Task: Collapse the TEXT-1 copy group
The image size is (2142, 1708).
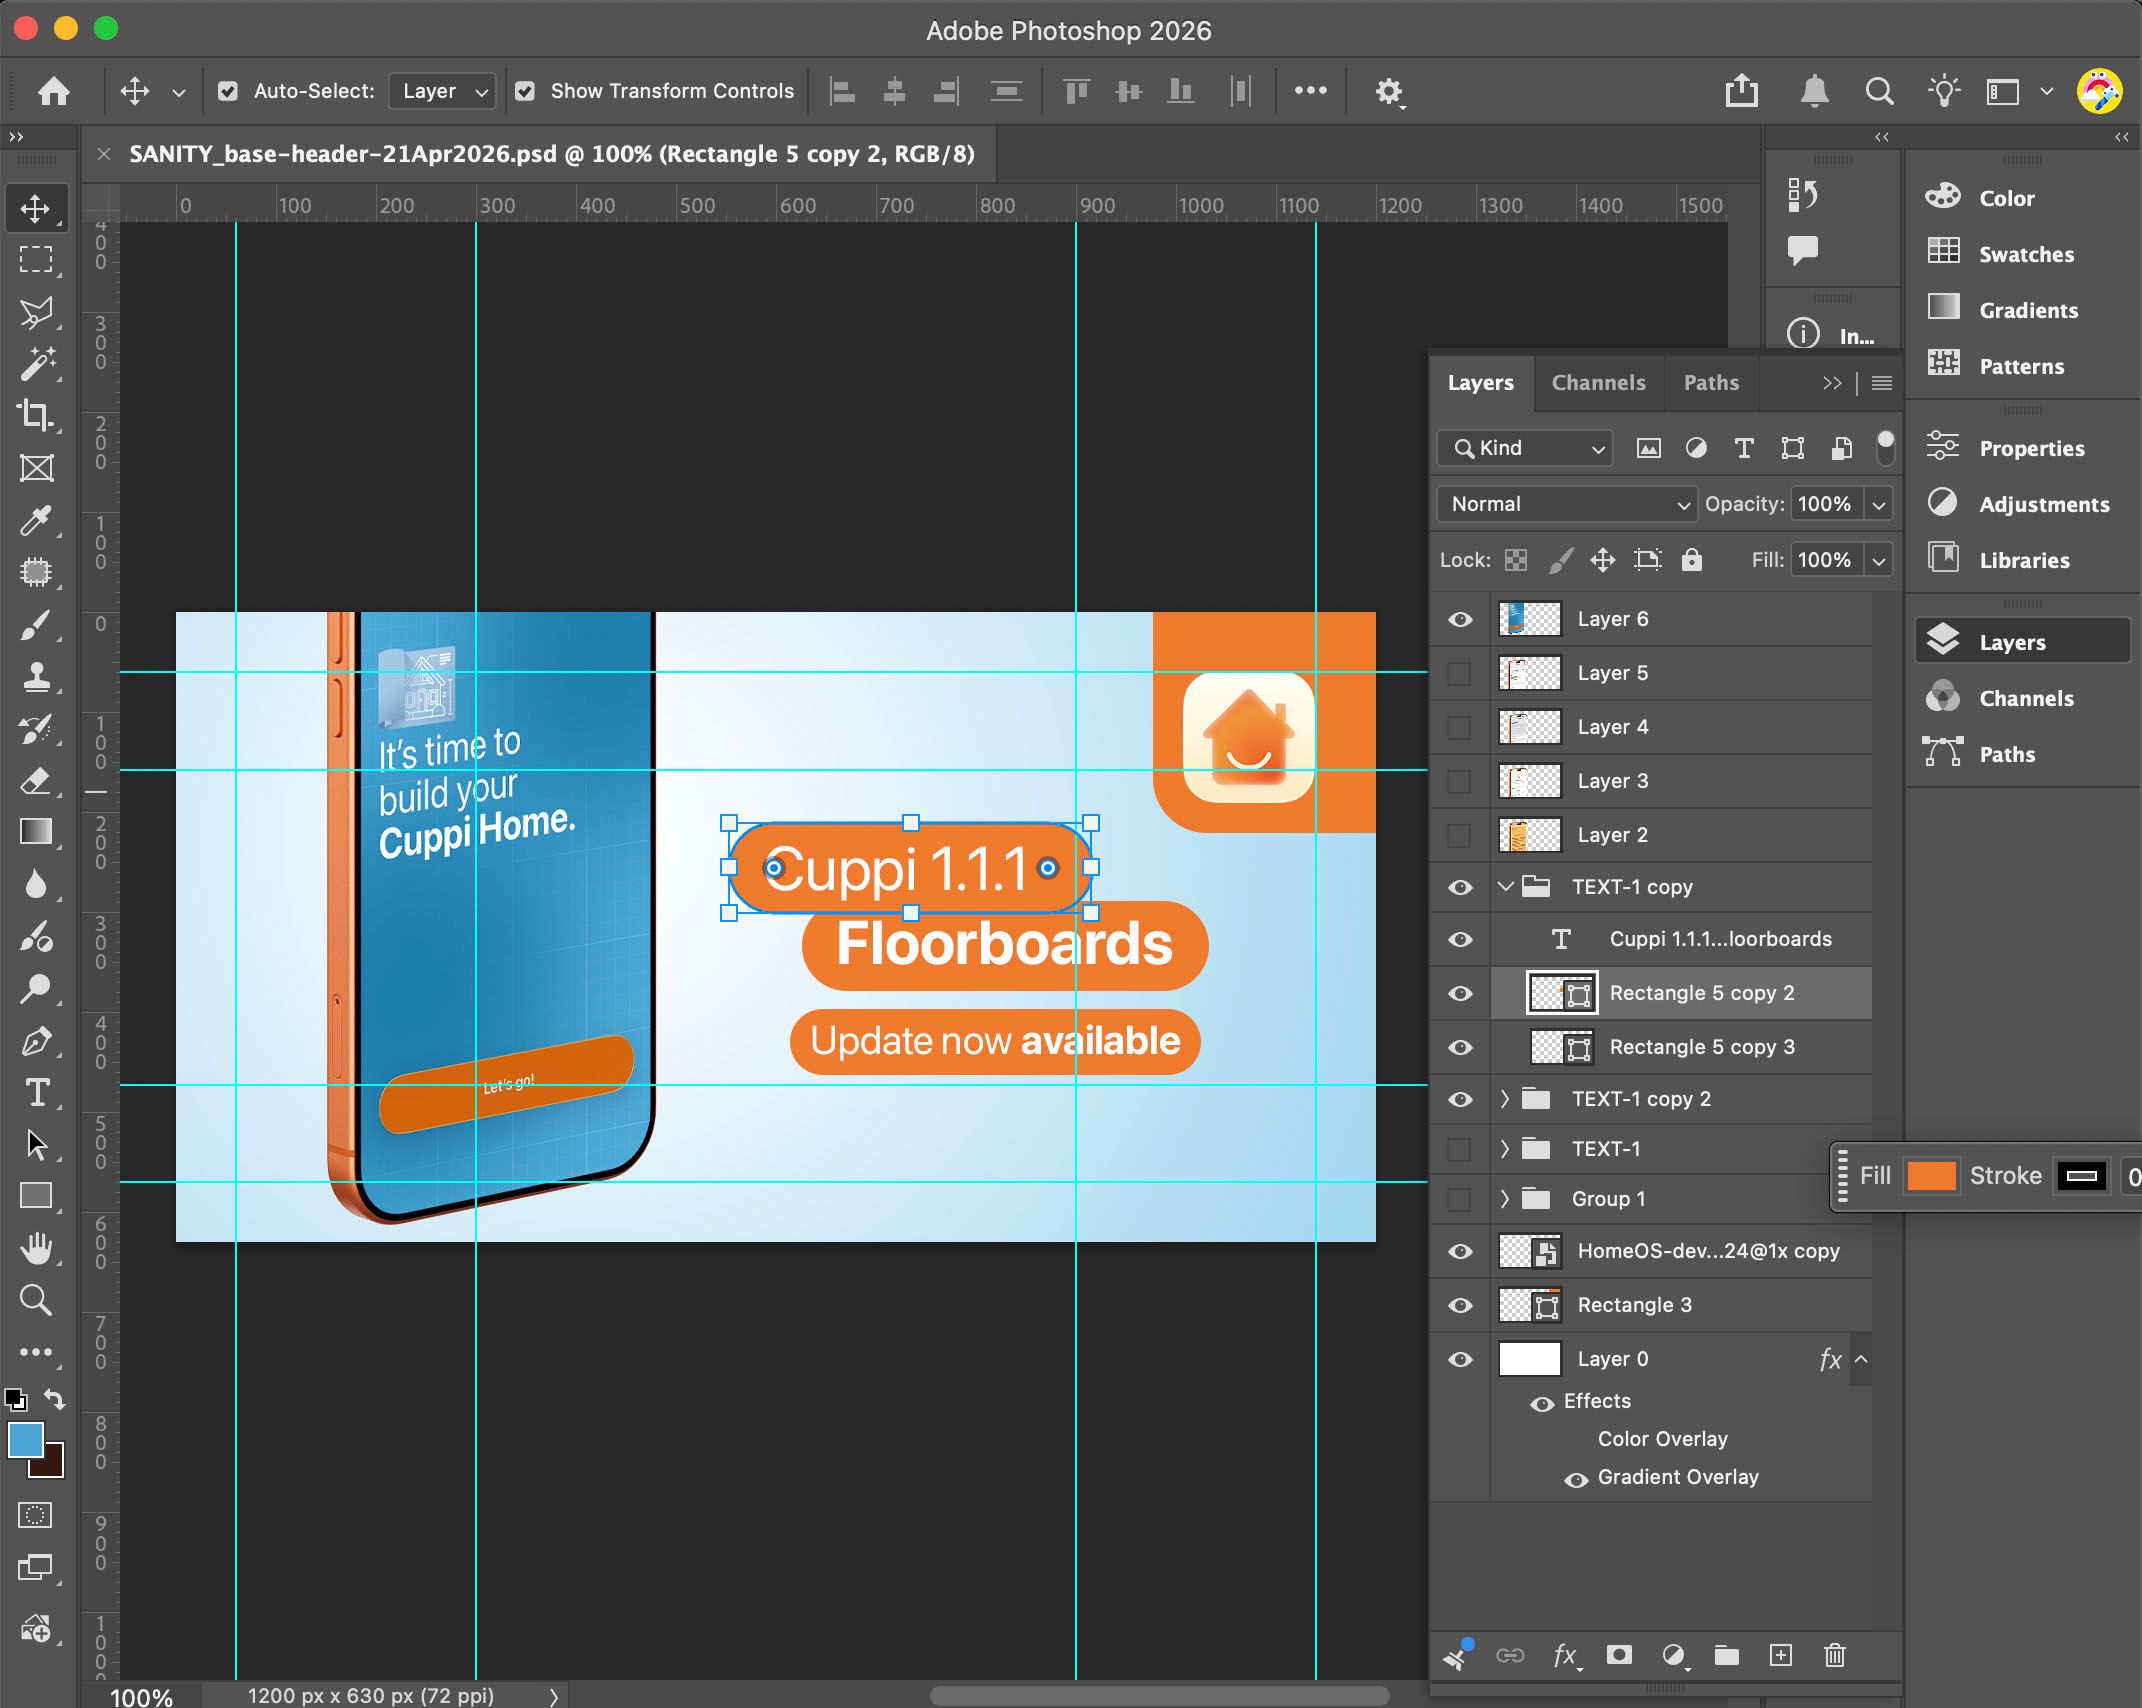Action: click(1505, 886)
